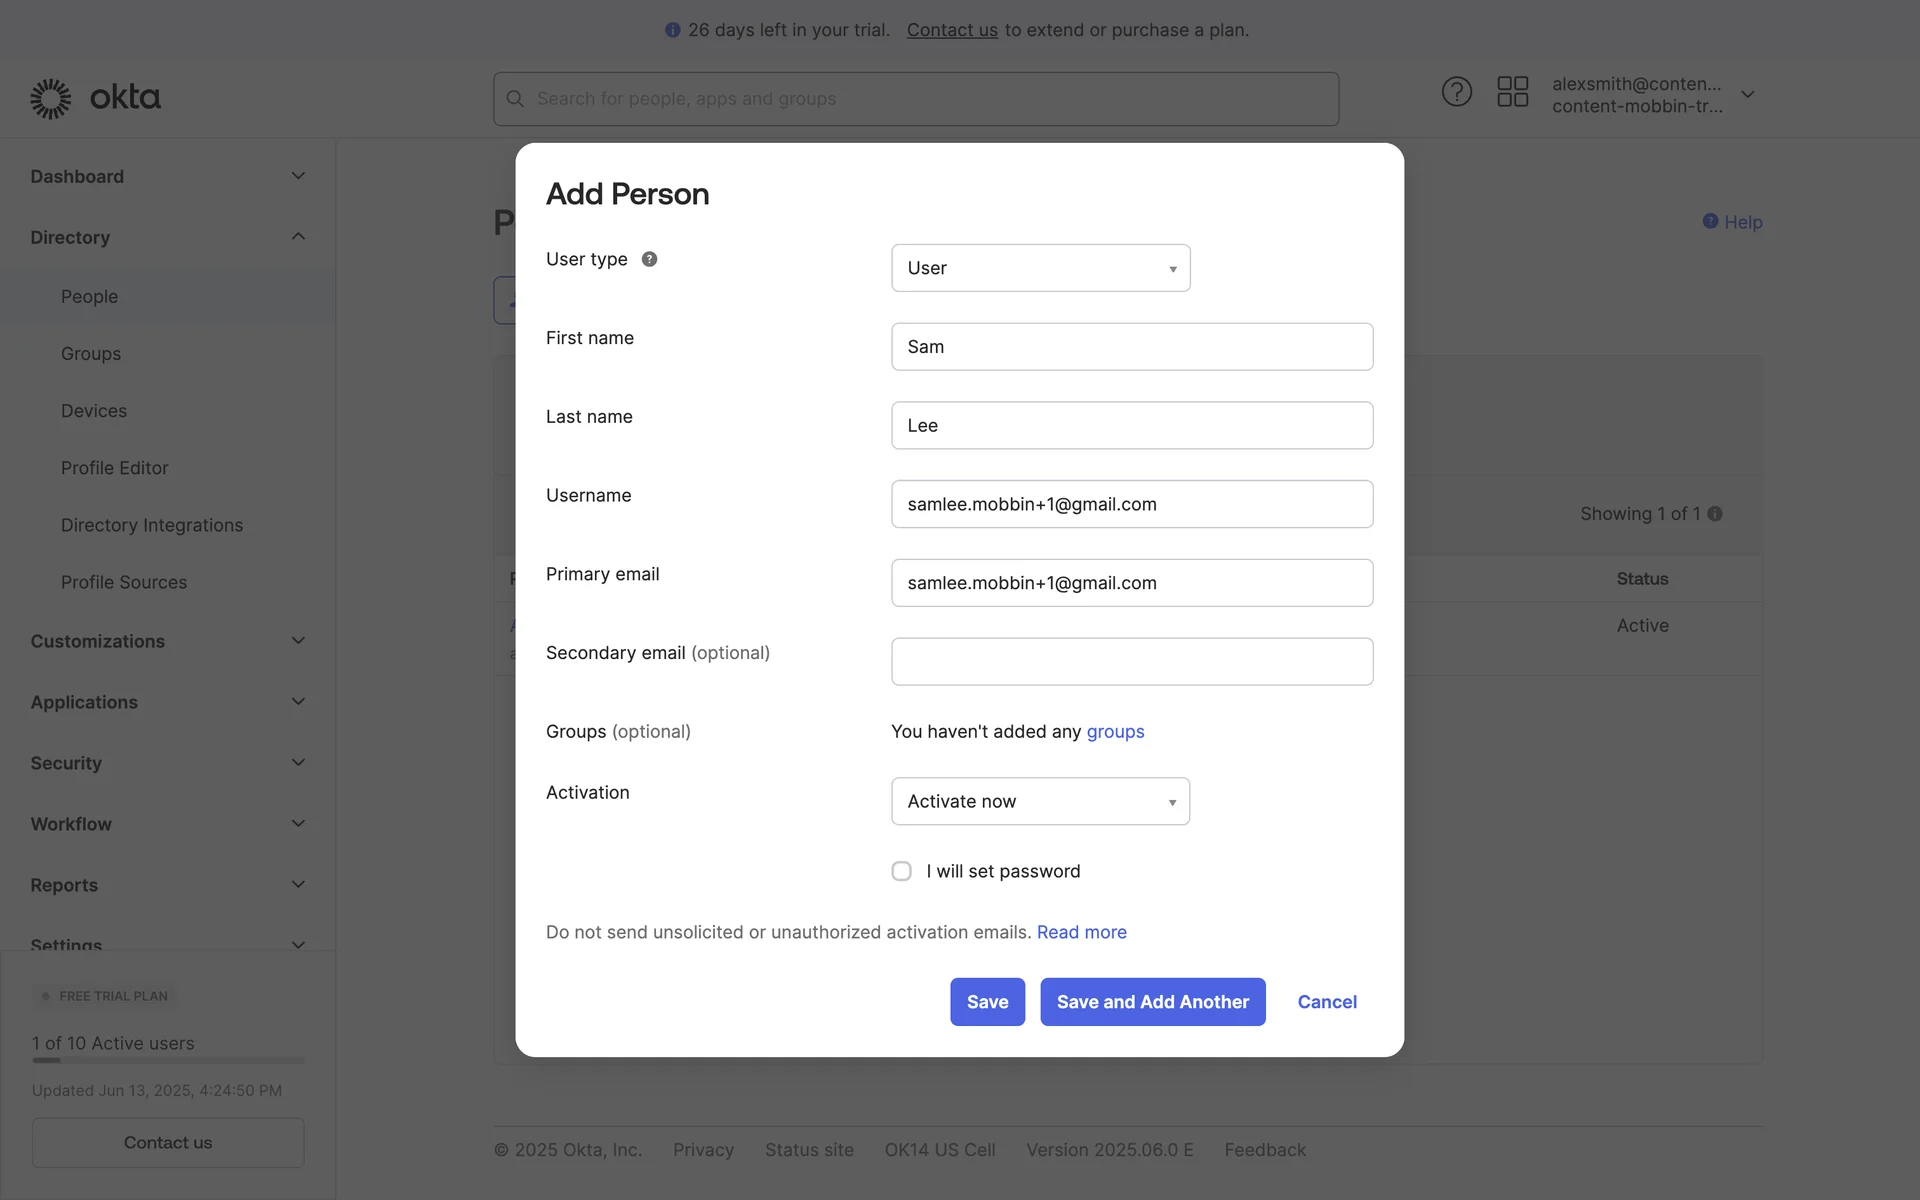This screenshot has width=1920, height=1200.
Task: Expand the account menu chevron
Action: (1747, 95)
